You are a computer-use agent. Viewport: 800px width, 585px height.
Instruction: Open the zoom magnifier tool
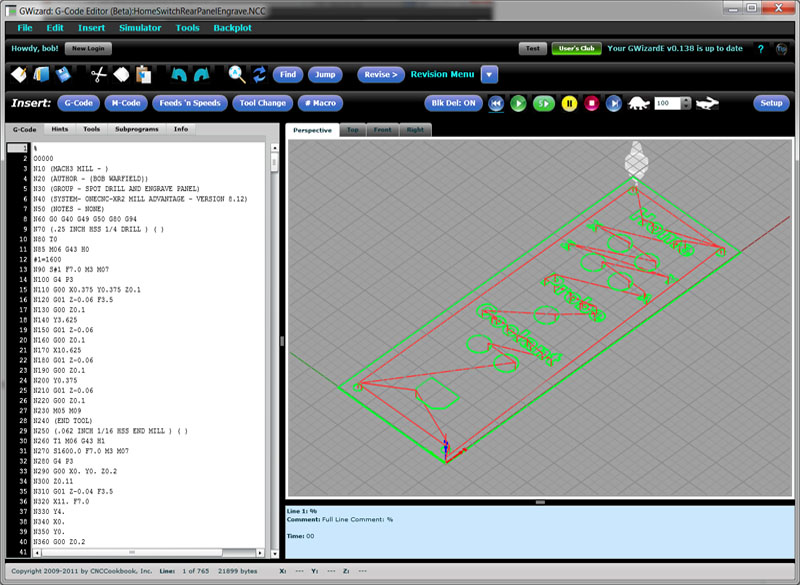pos(235,74)
